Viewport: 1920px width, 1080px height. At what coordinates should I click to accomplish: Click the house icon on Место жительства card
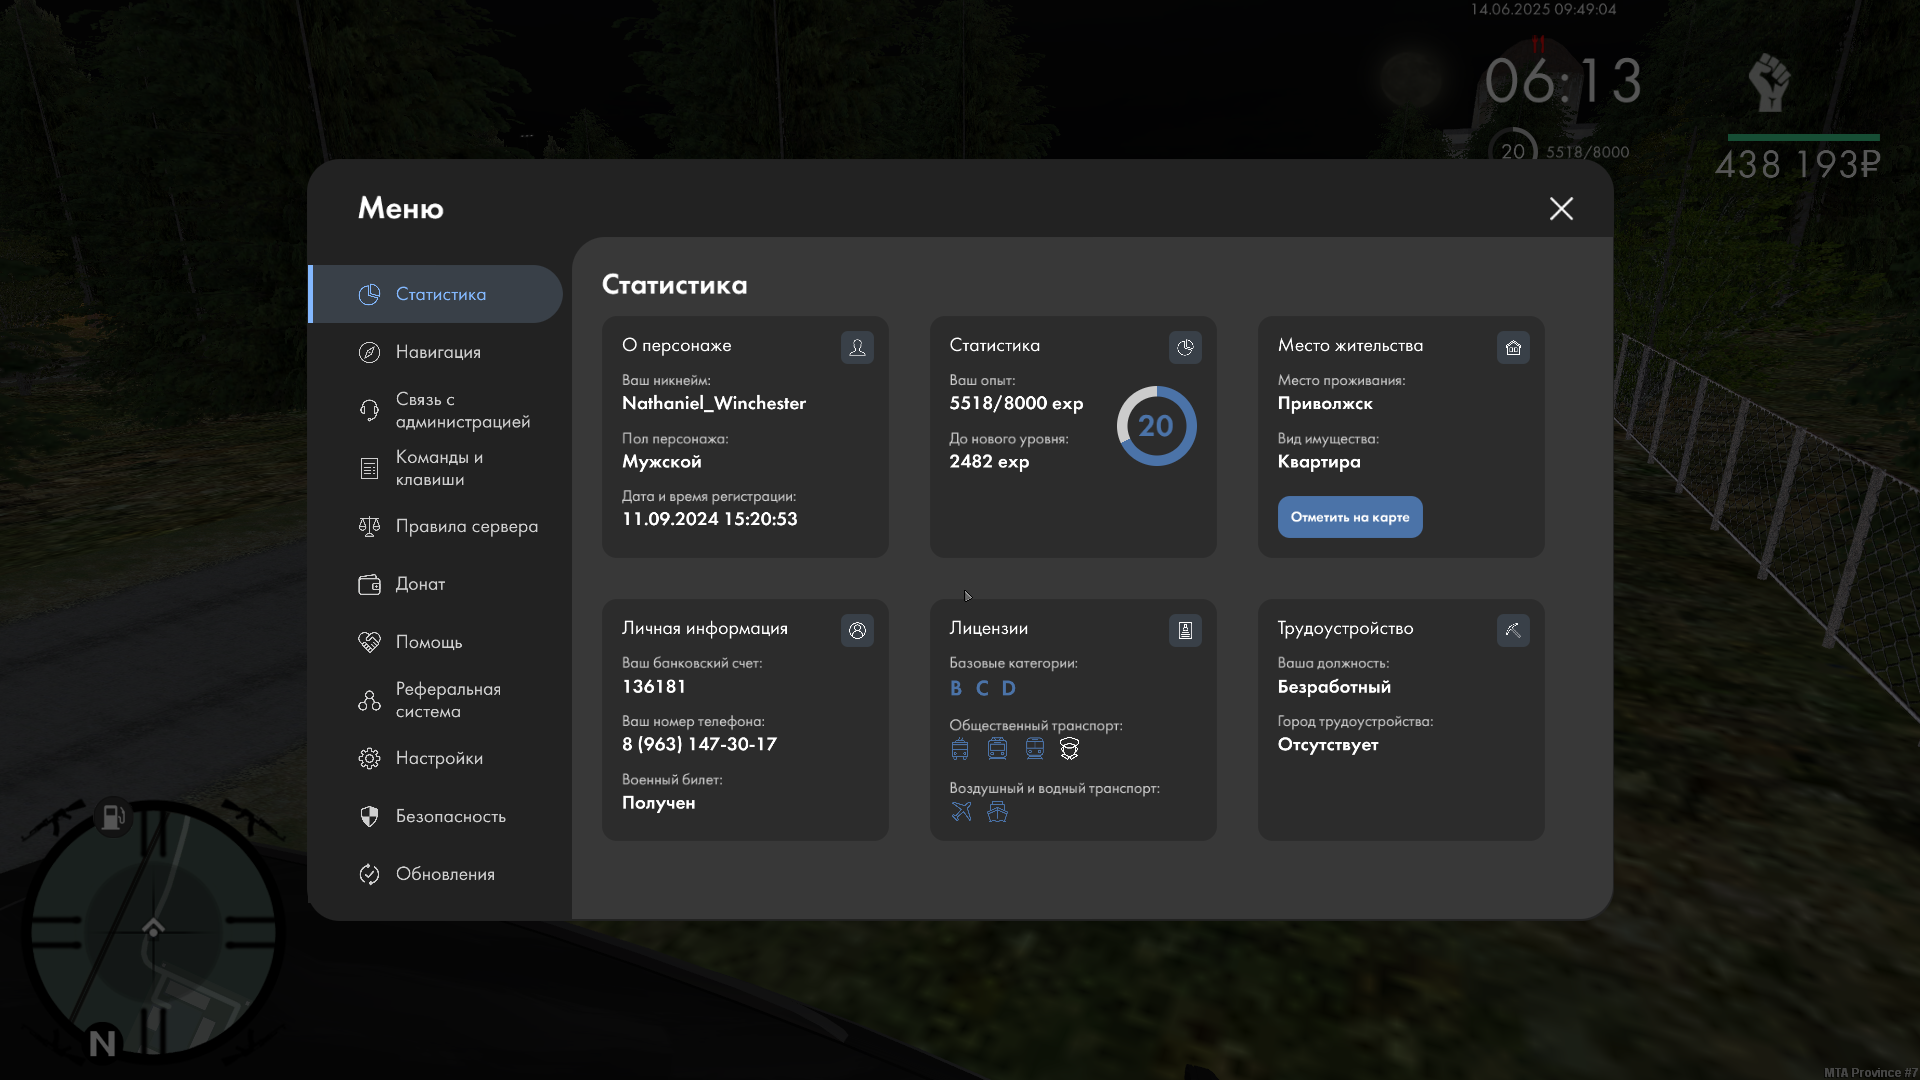[1513, 347]
